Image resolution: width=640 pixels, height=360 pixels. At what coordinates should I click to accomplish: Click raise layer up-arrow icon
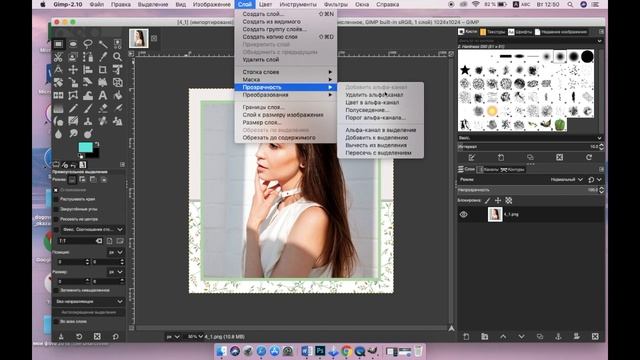pos(503,337)
